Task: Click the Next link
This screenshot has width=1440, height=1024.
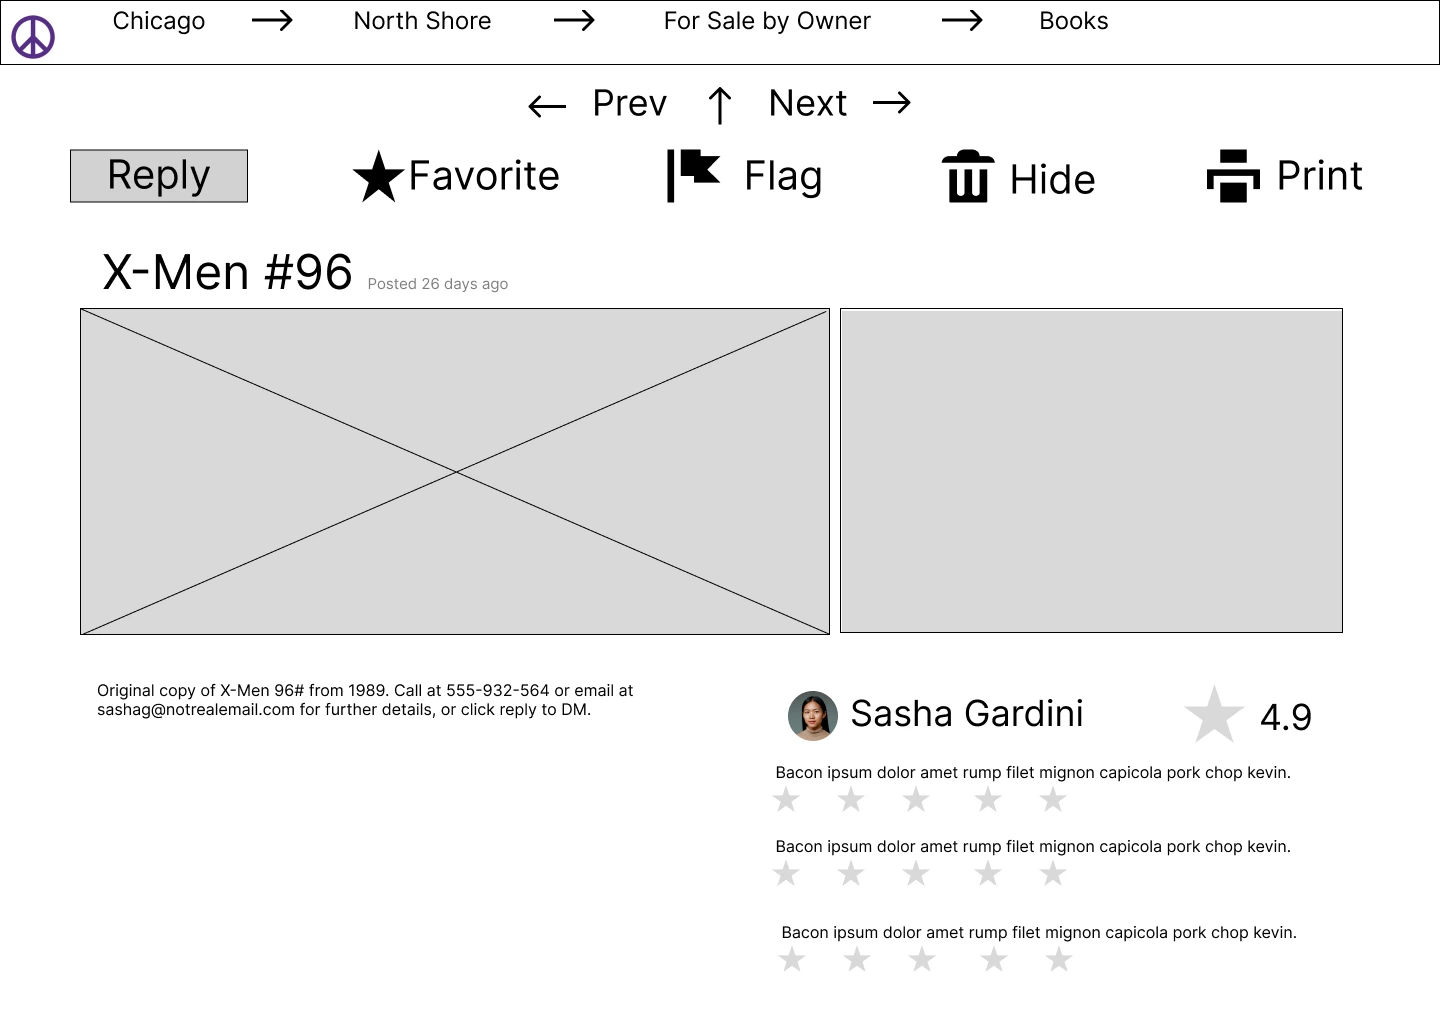Action: [808, 103]
